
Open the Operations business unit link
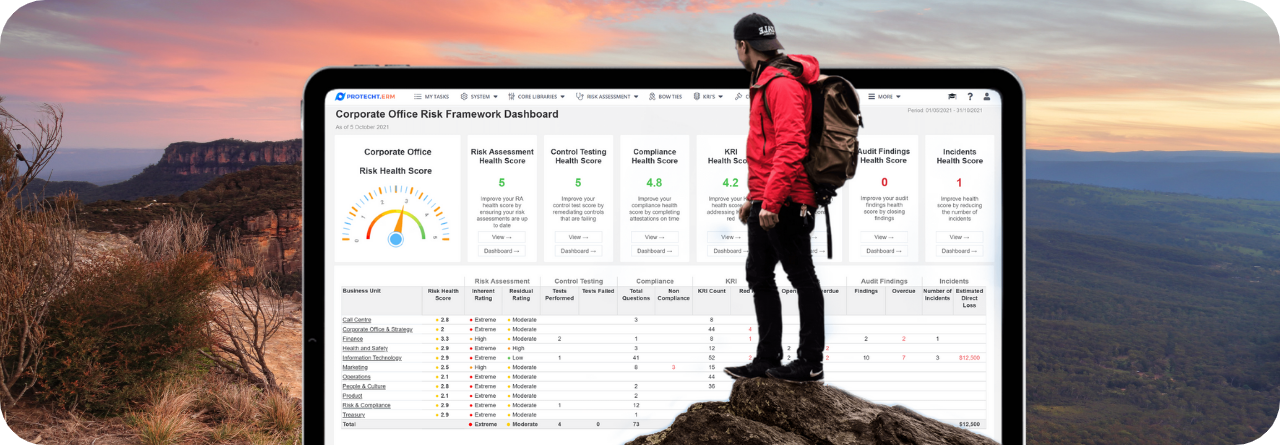pos(356,376)
